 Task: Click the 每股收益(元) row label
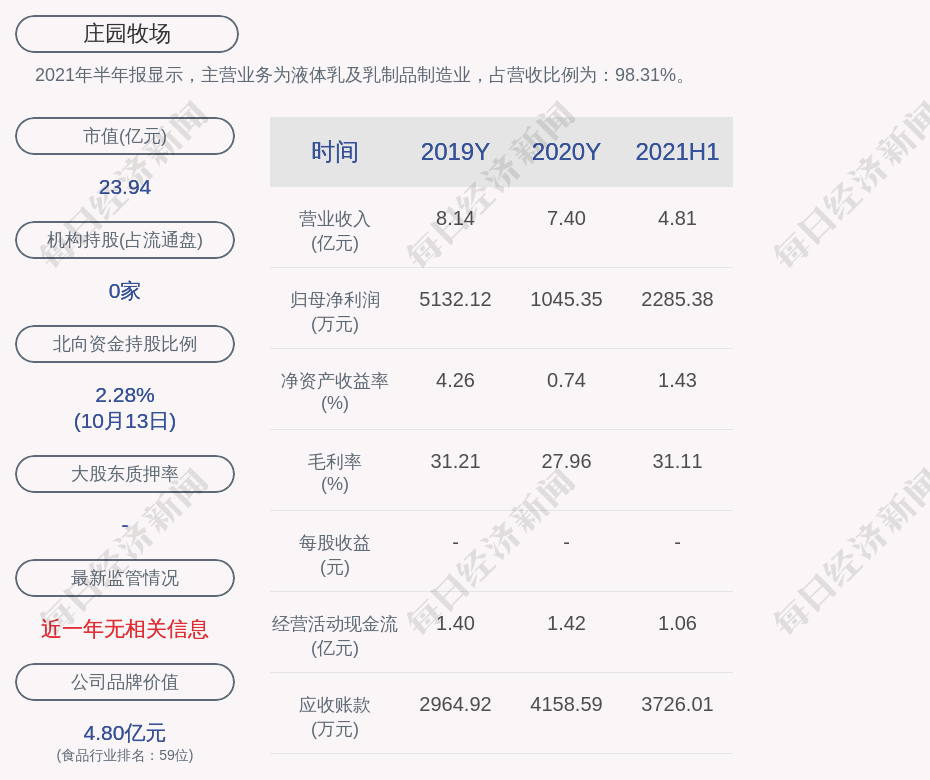coord(335,555)
